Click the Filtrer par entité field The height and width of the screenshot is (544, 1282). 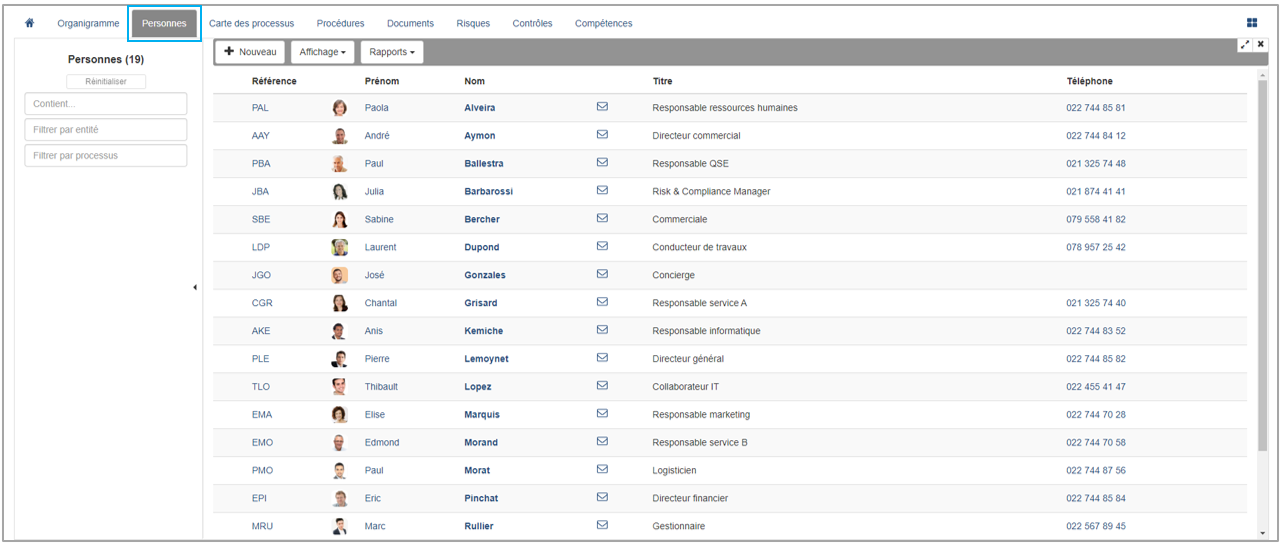click(106, 130)
